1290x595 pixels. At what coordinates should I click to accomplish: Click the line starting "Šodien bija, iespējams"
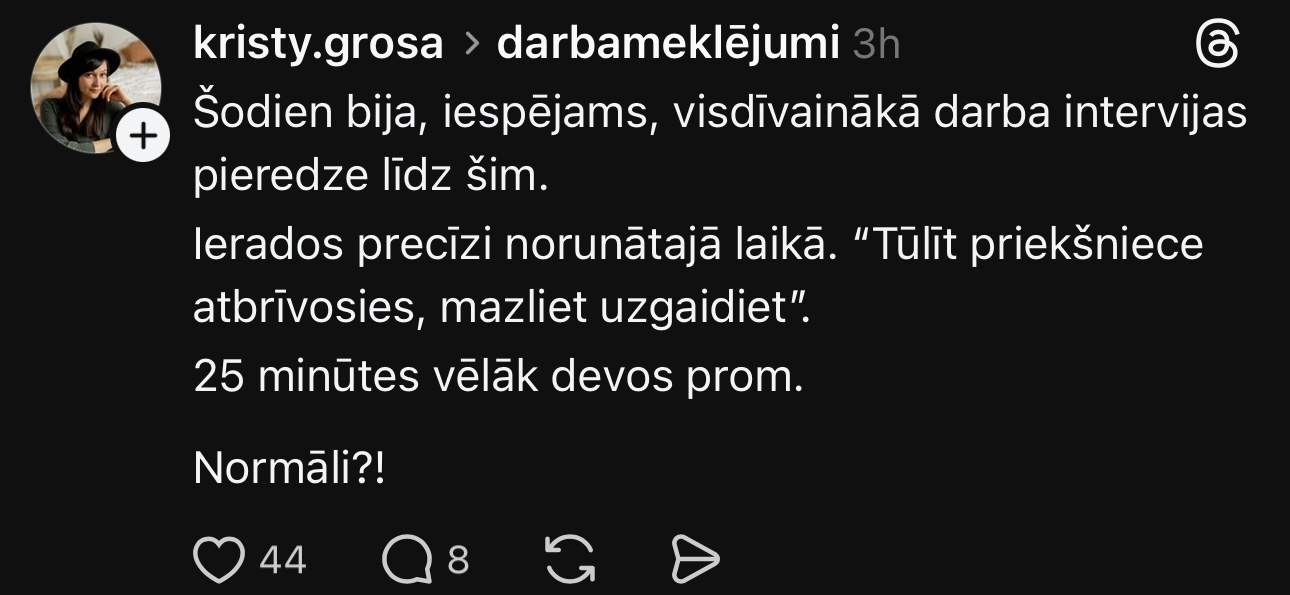(719, 113)
